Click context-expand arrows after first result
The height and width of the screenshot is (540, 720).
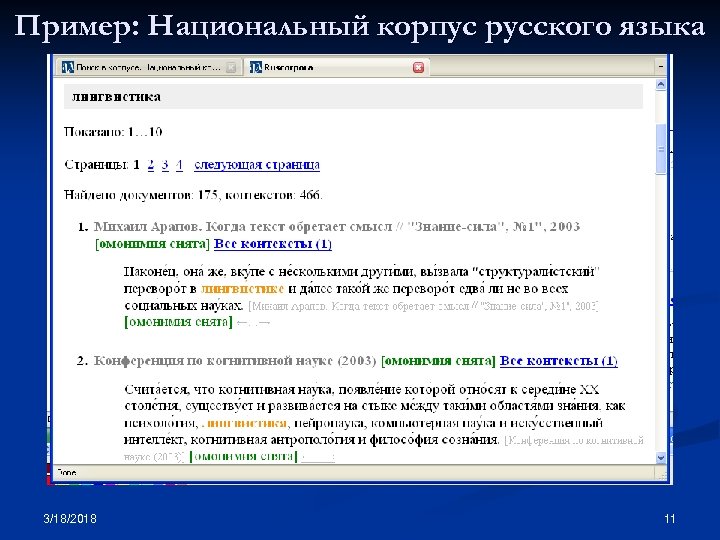[x=253, y=323]
